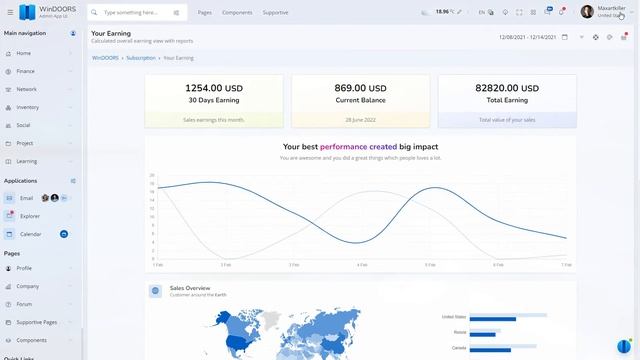Expand the Social submenu arrow
This screenshot has height=360, width=640.
click(70, 125)
